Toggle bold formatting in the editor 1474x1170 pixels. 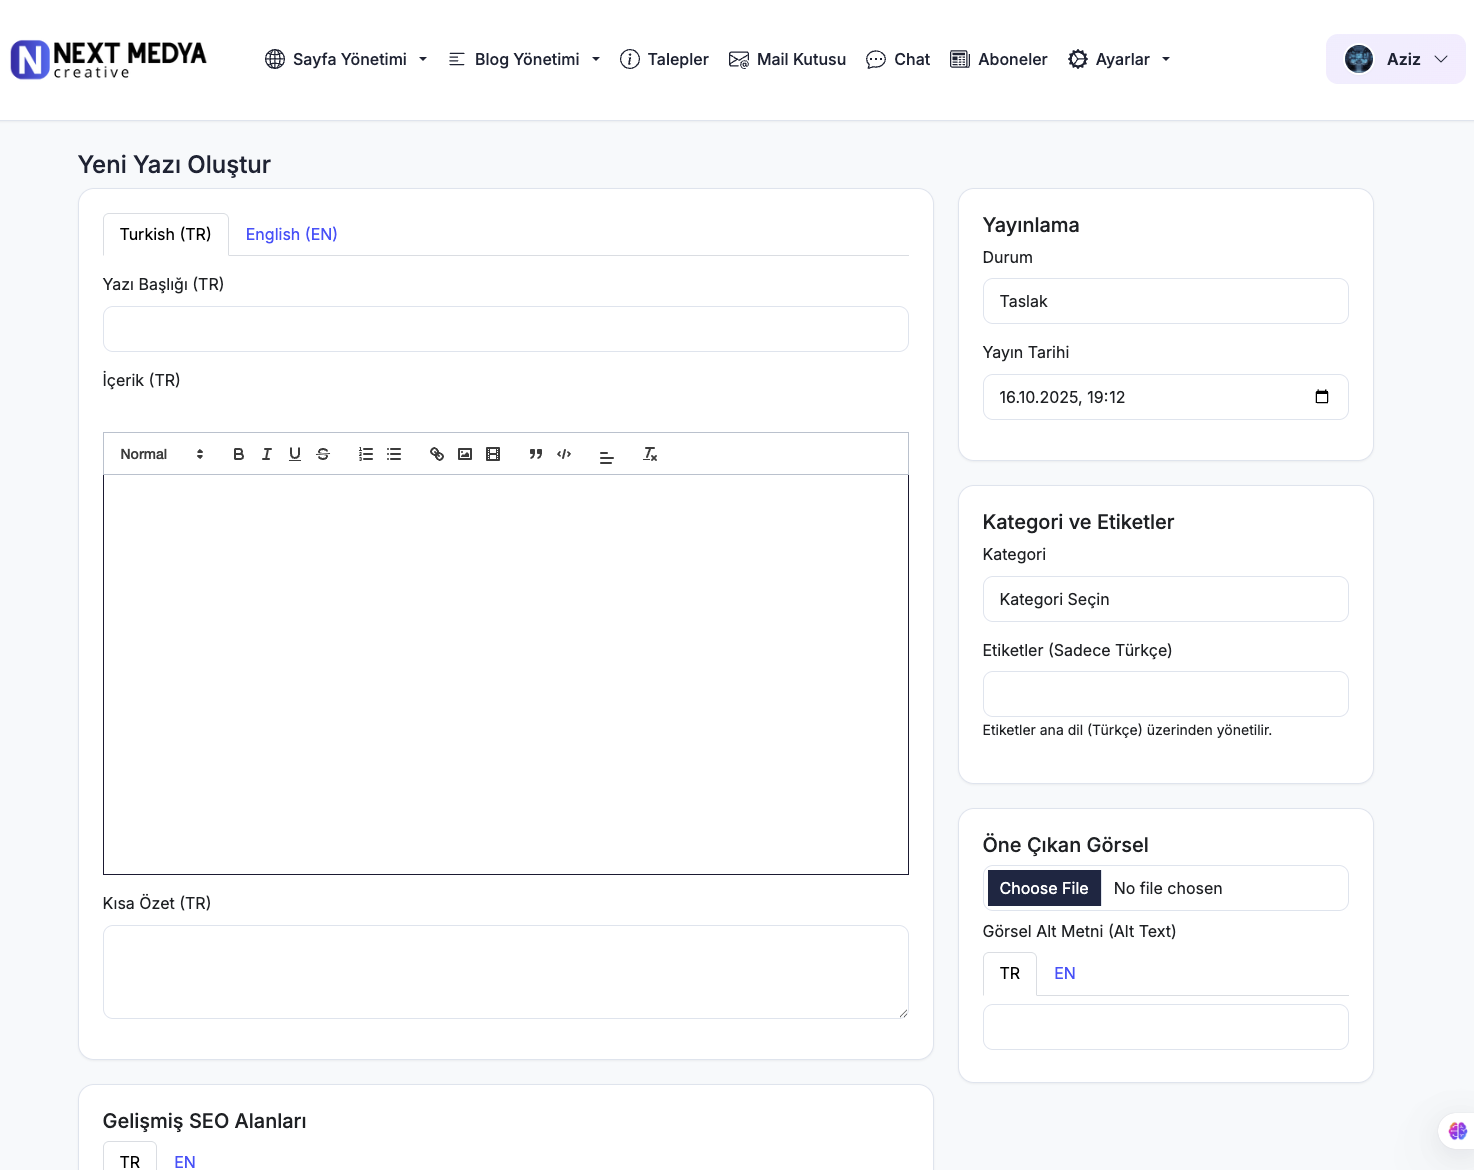238,454
